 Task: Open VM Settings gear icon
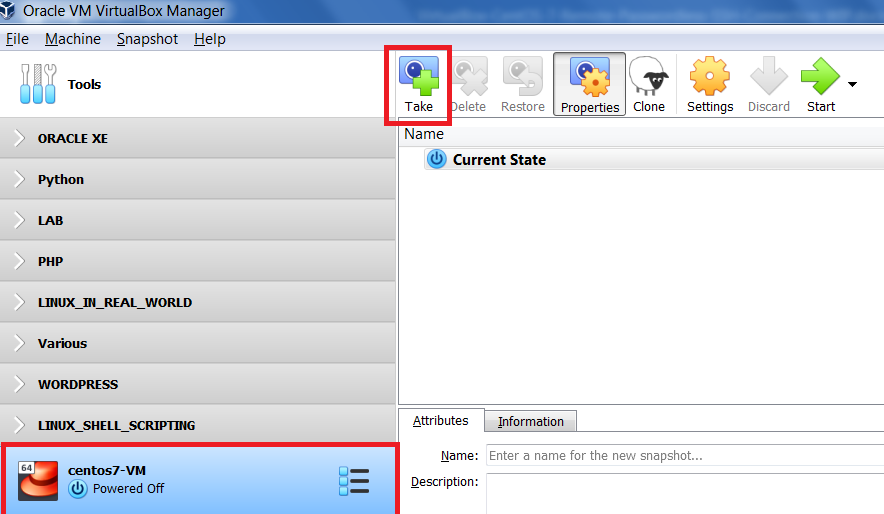(710, 77)
